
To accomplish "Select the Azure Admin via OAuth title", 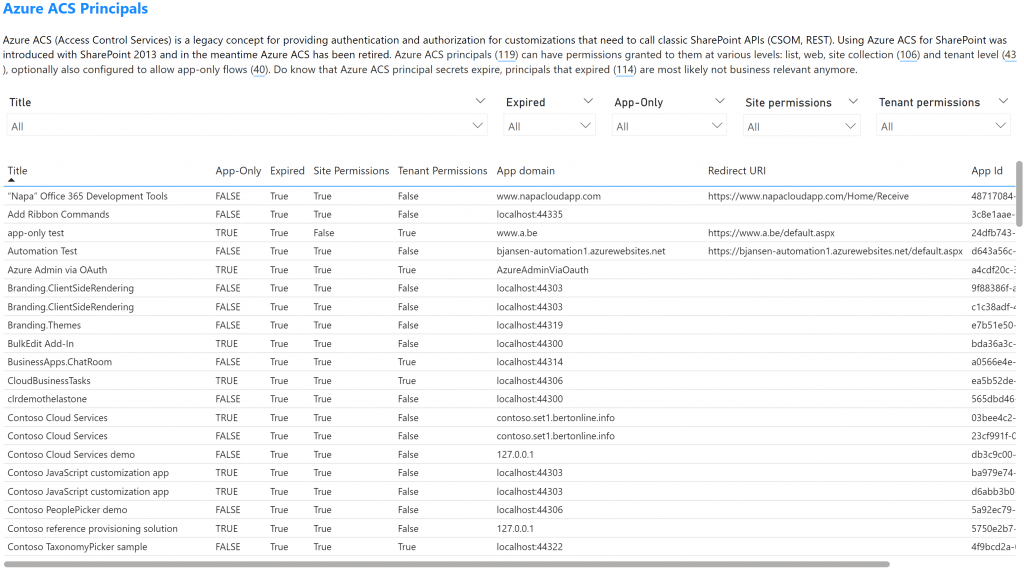I will [x=57, y=270].
